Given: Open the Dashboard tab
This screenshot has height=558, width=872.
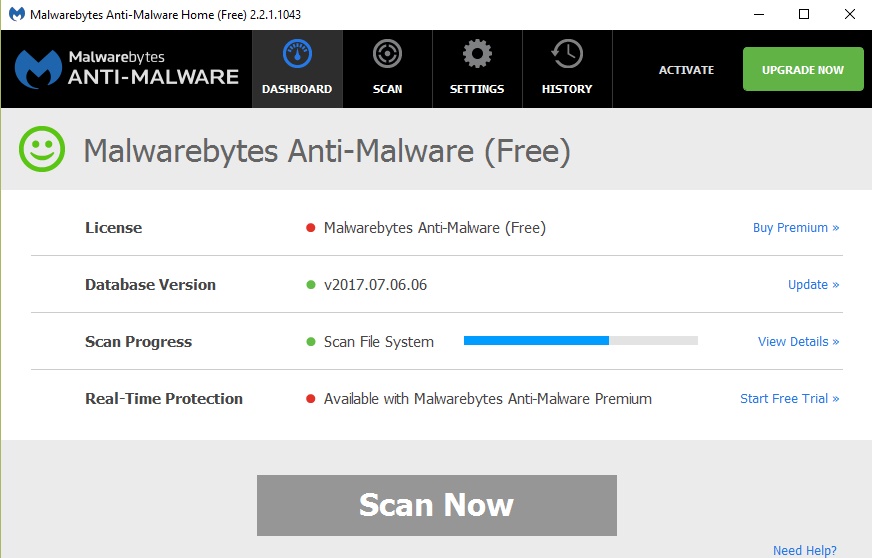Looking at the screenshot, I should tap(297, 68).
